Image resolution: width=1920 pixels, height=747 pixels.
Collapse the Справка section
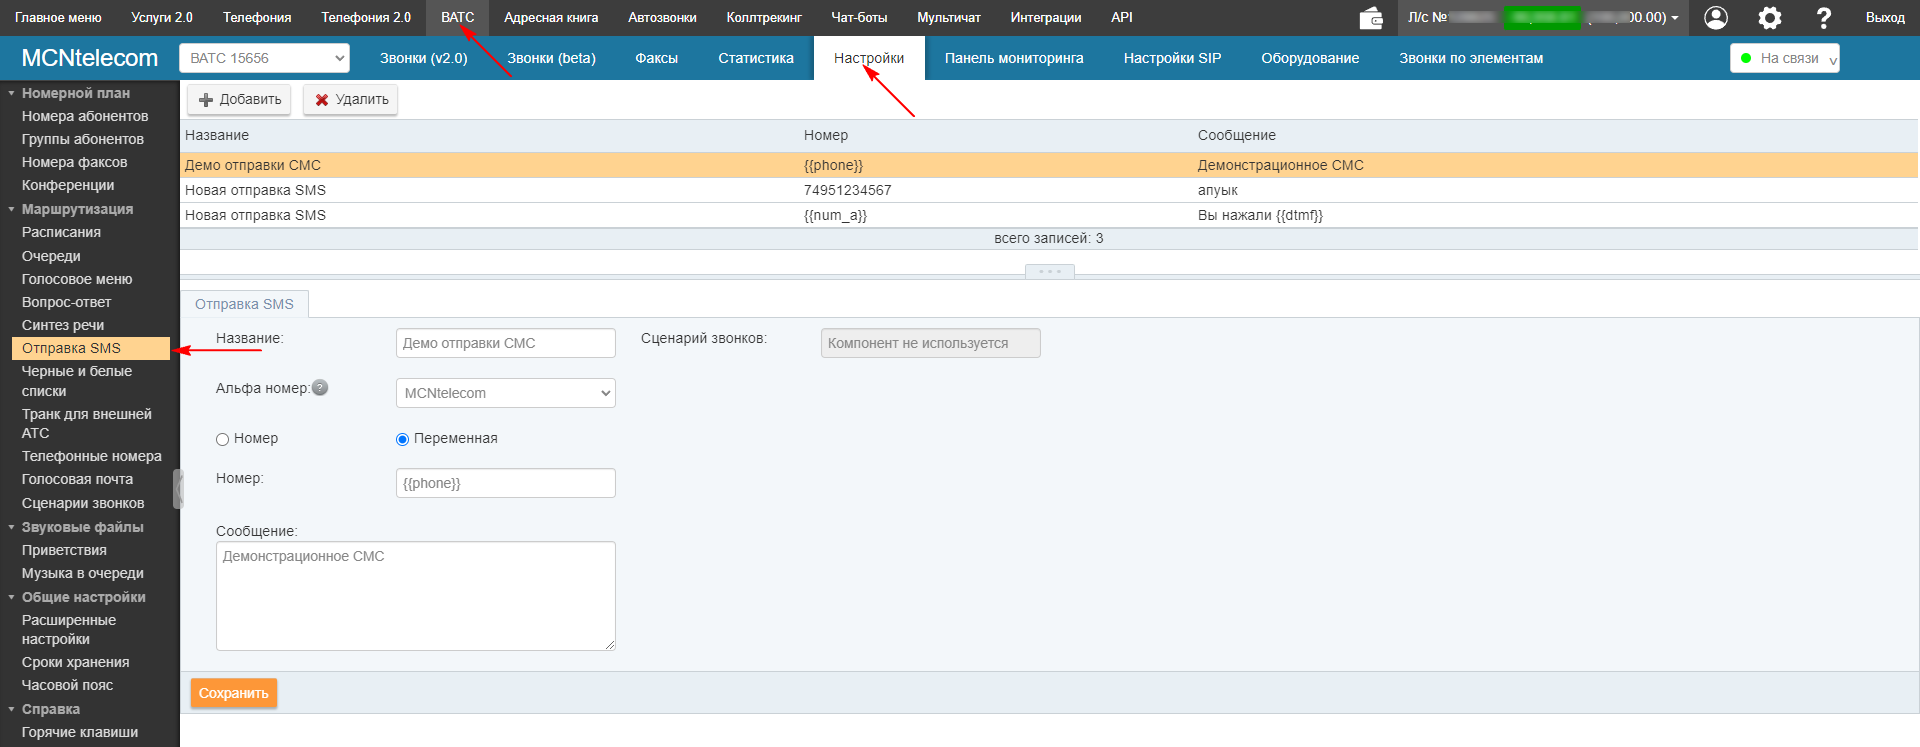[x=12, y=709]
